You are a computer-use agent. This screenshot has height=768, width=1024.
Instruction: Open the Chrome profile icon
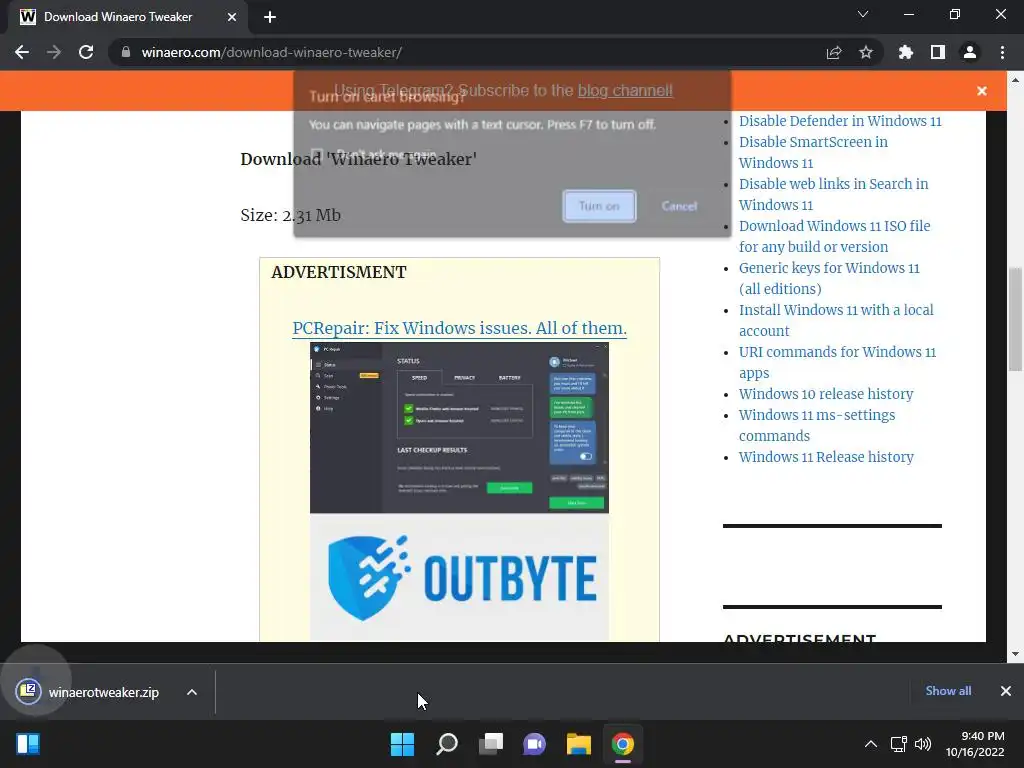pyautogui.click(x=970, y=52)
